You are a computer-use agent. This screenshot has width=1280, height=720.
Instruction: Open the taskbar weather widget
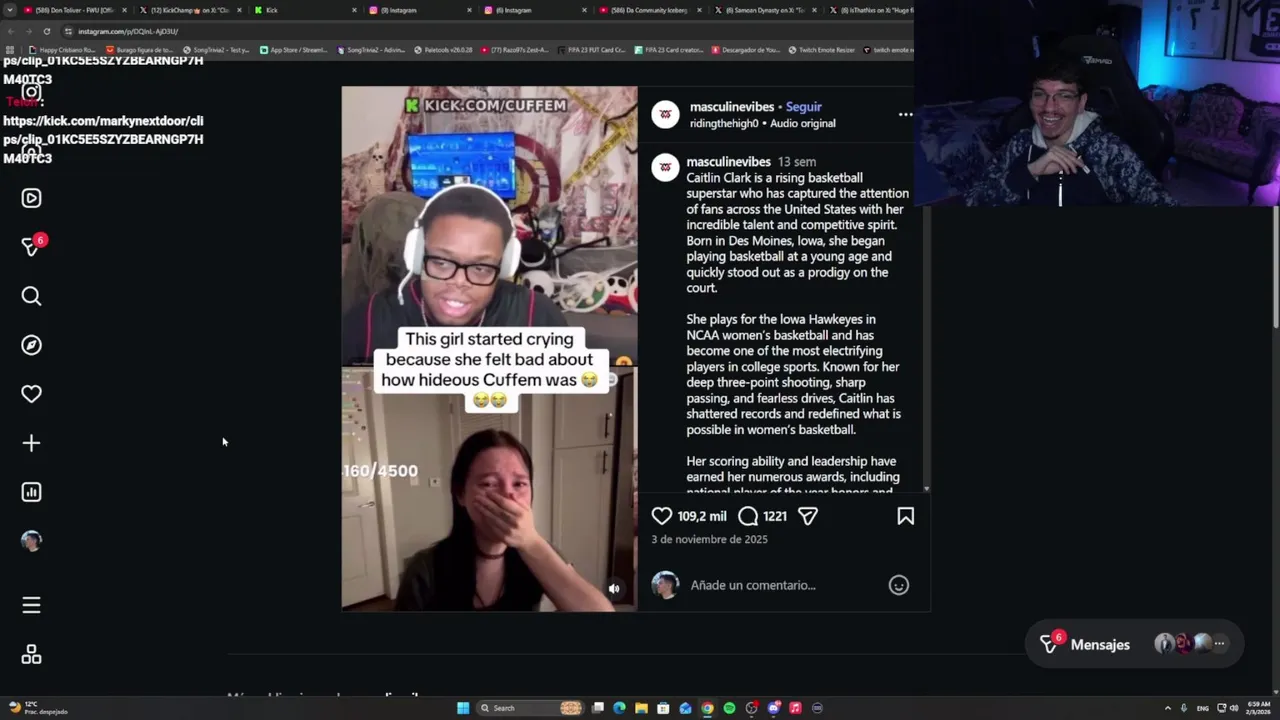point(38,708)
